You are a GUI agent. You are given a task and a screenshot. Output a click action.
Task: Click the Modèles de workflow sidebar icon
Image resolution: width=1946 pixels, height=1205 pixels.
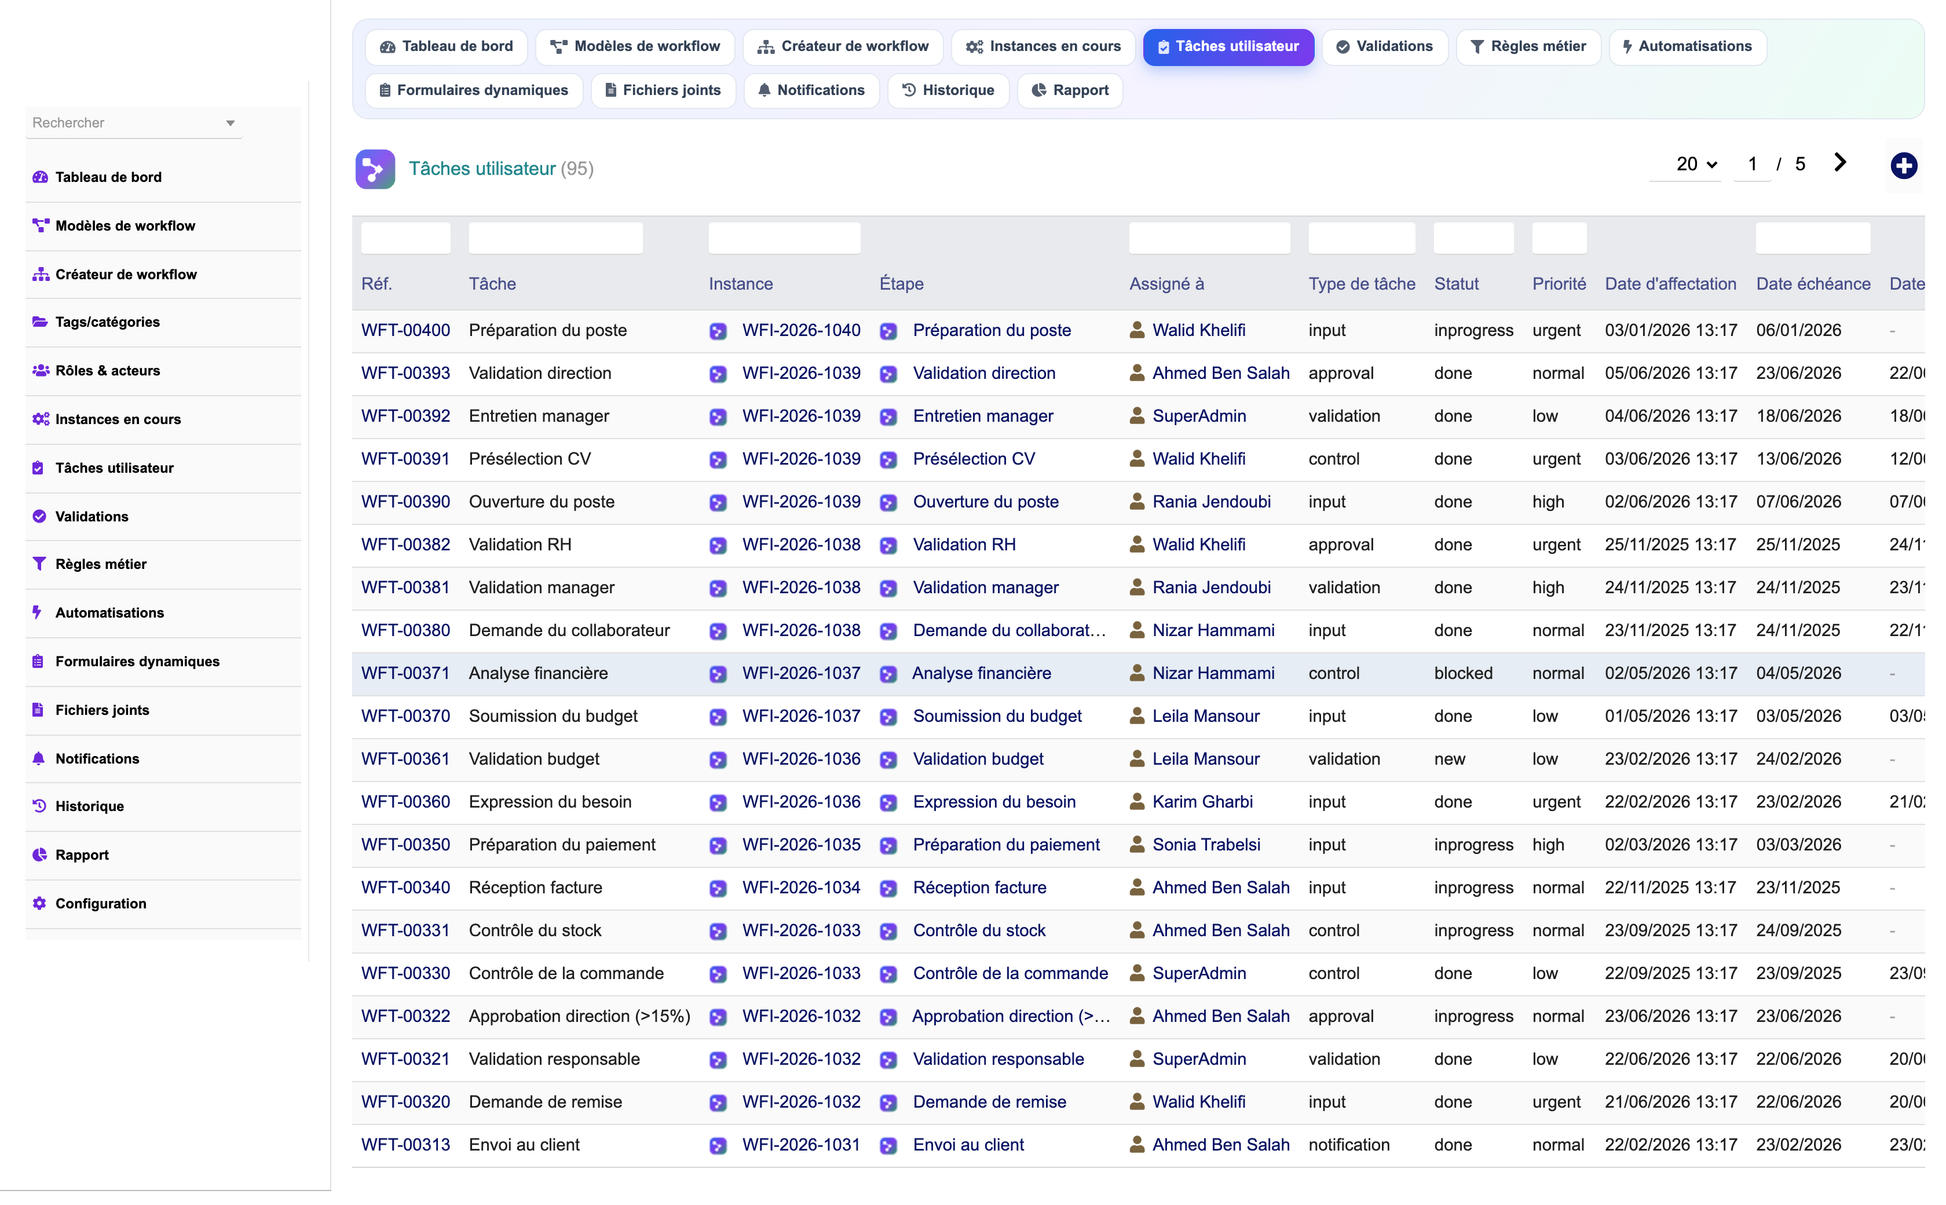[40, 225]
